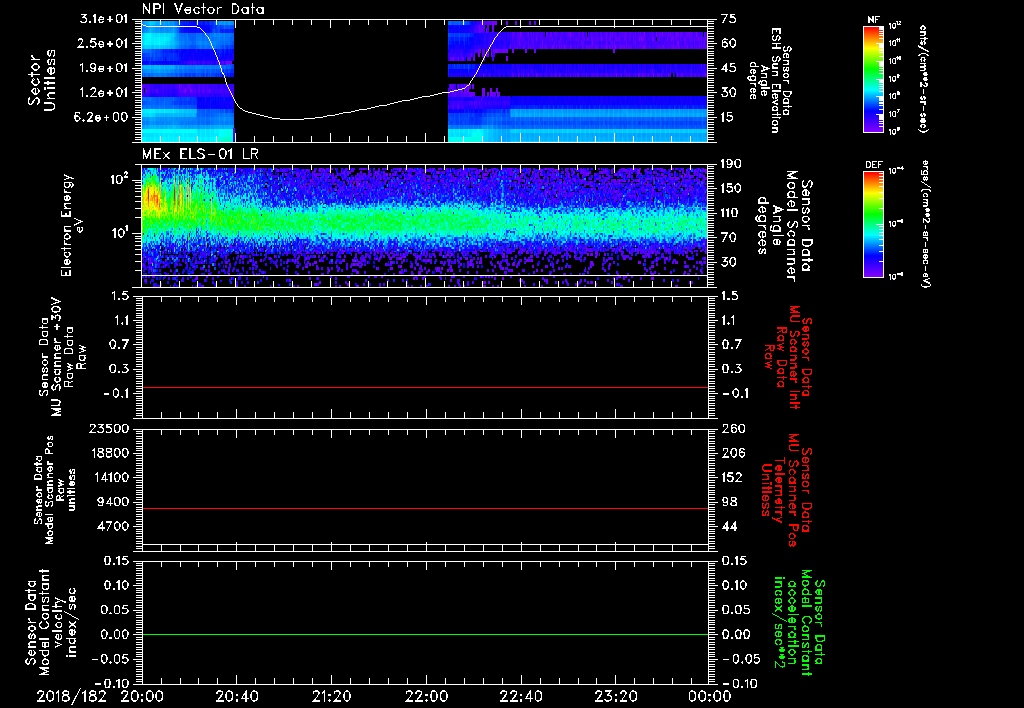Click the 'NF' color bar label
This screenshot has height=708, width=1024.
coord(873,20)
